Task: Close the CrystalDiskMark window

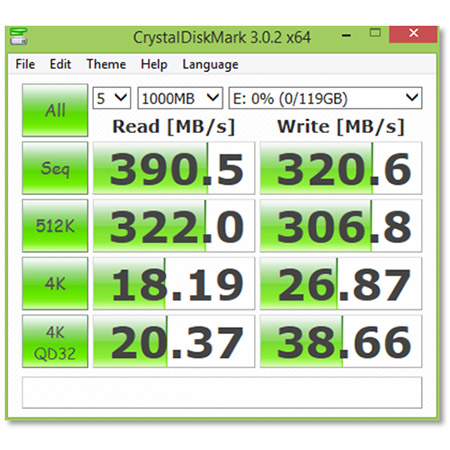Action: (x=413, y=34)
